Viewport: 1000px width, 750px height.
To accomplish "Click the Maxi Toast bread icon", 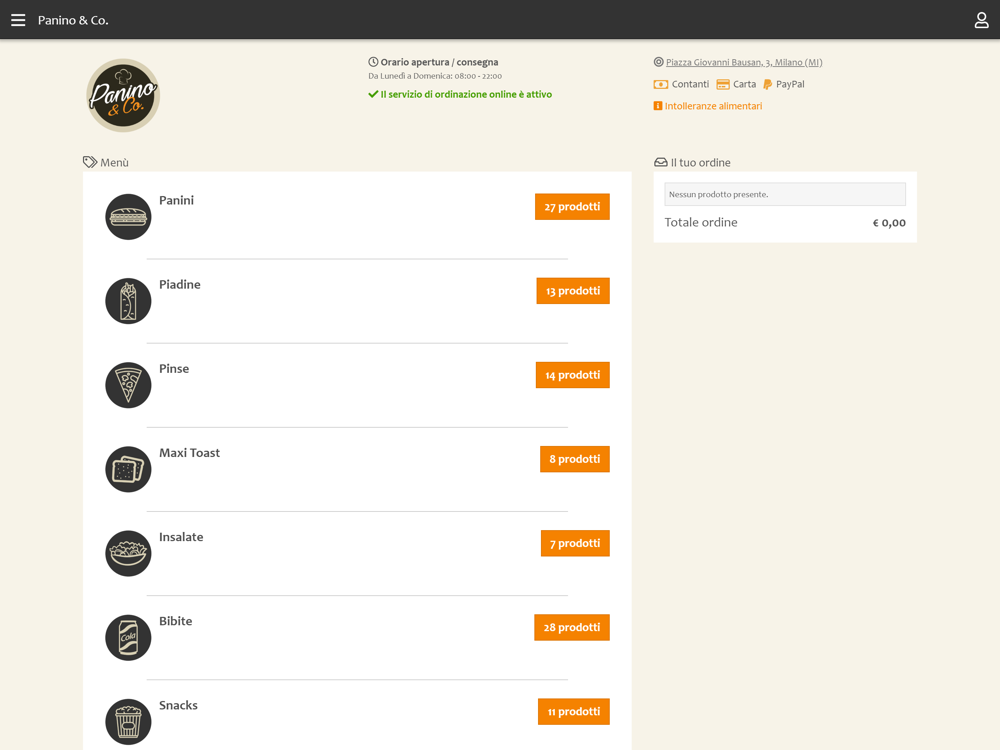I will tap(128, 469).
